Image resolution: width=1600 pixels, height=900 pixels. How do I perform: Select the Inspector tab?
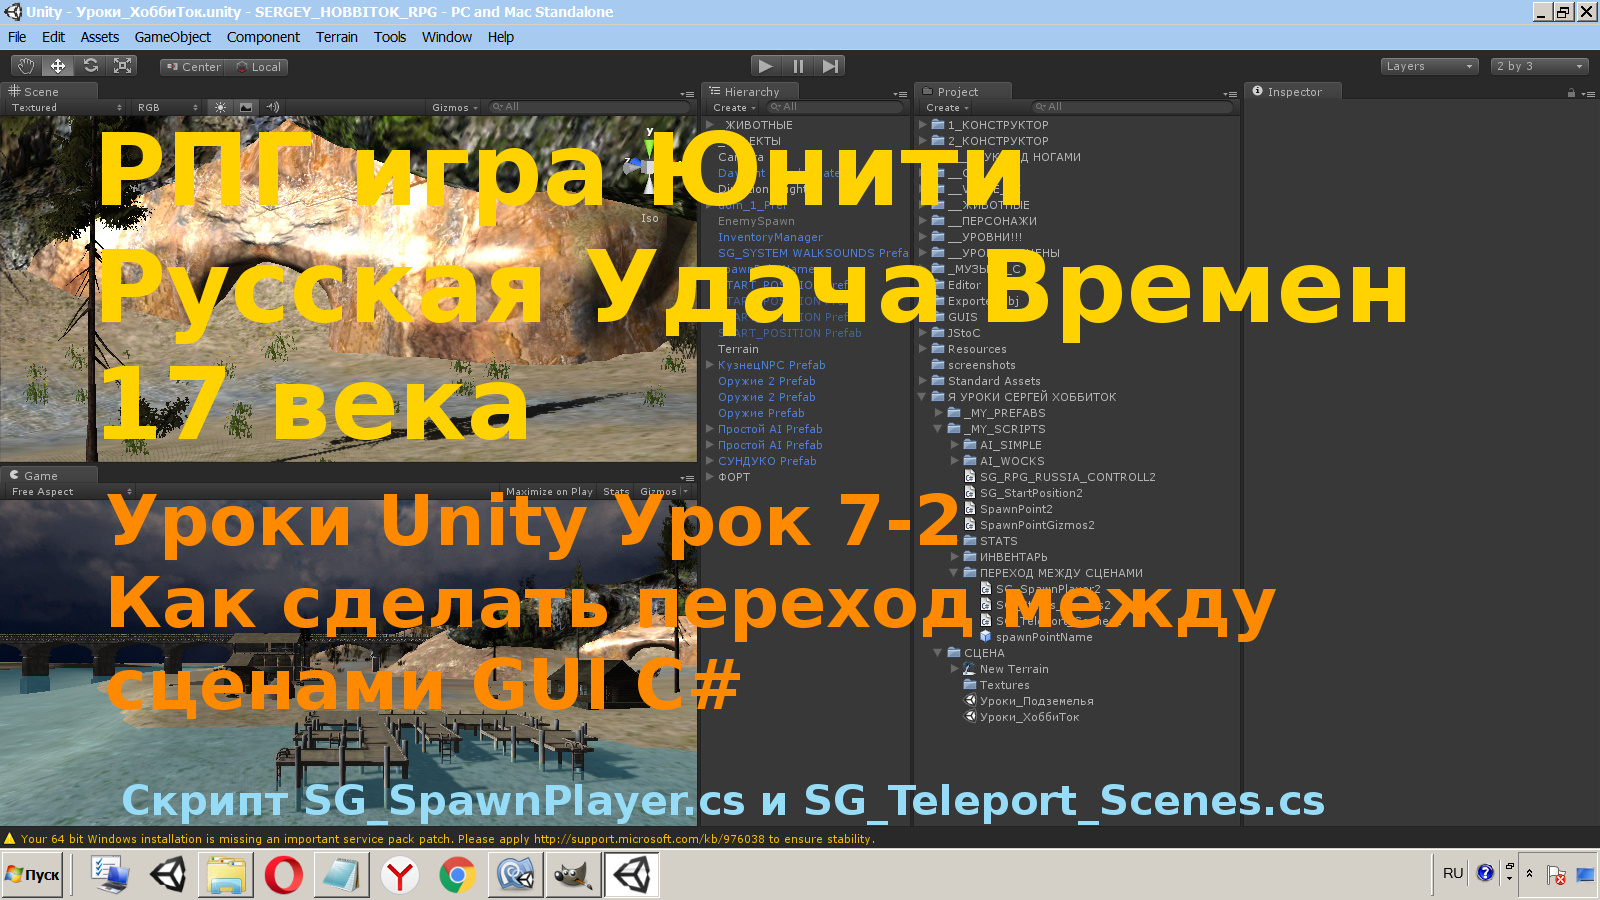pyautogui.click(x=1293, y=91)
